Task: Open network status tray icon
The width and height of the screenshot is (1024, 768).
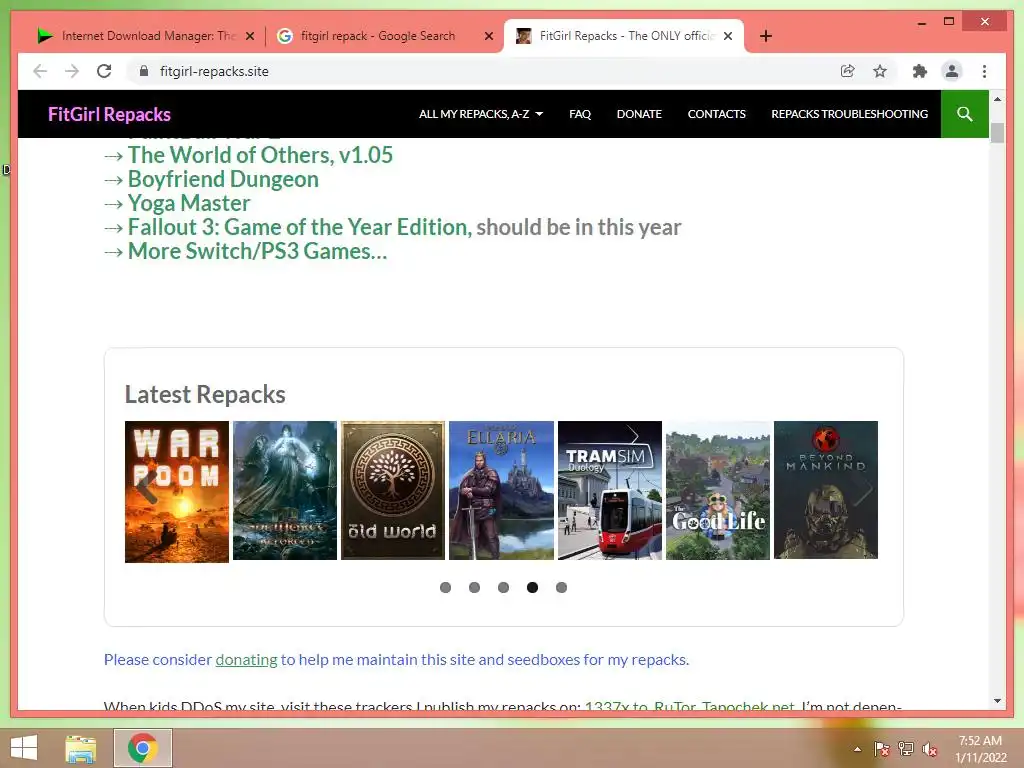Action: tap(906, 749)
